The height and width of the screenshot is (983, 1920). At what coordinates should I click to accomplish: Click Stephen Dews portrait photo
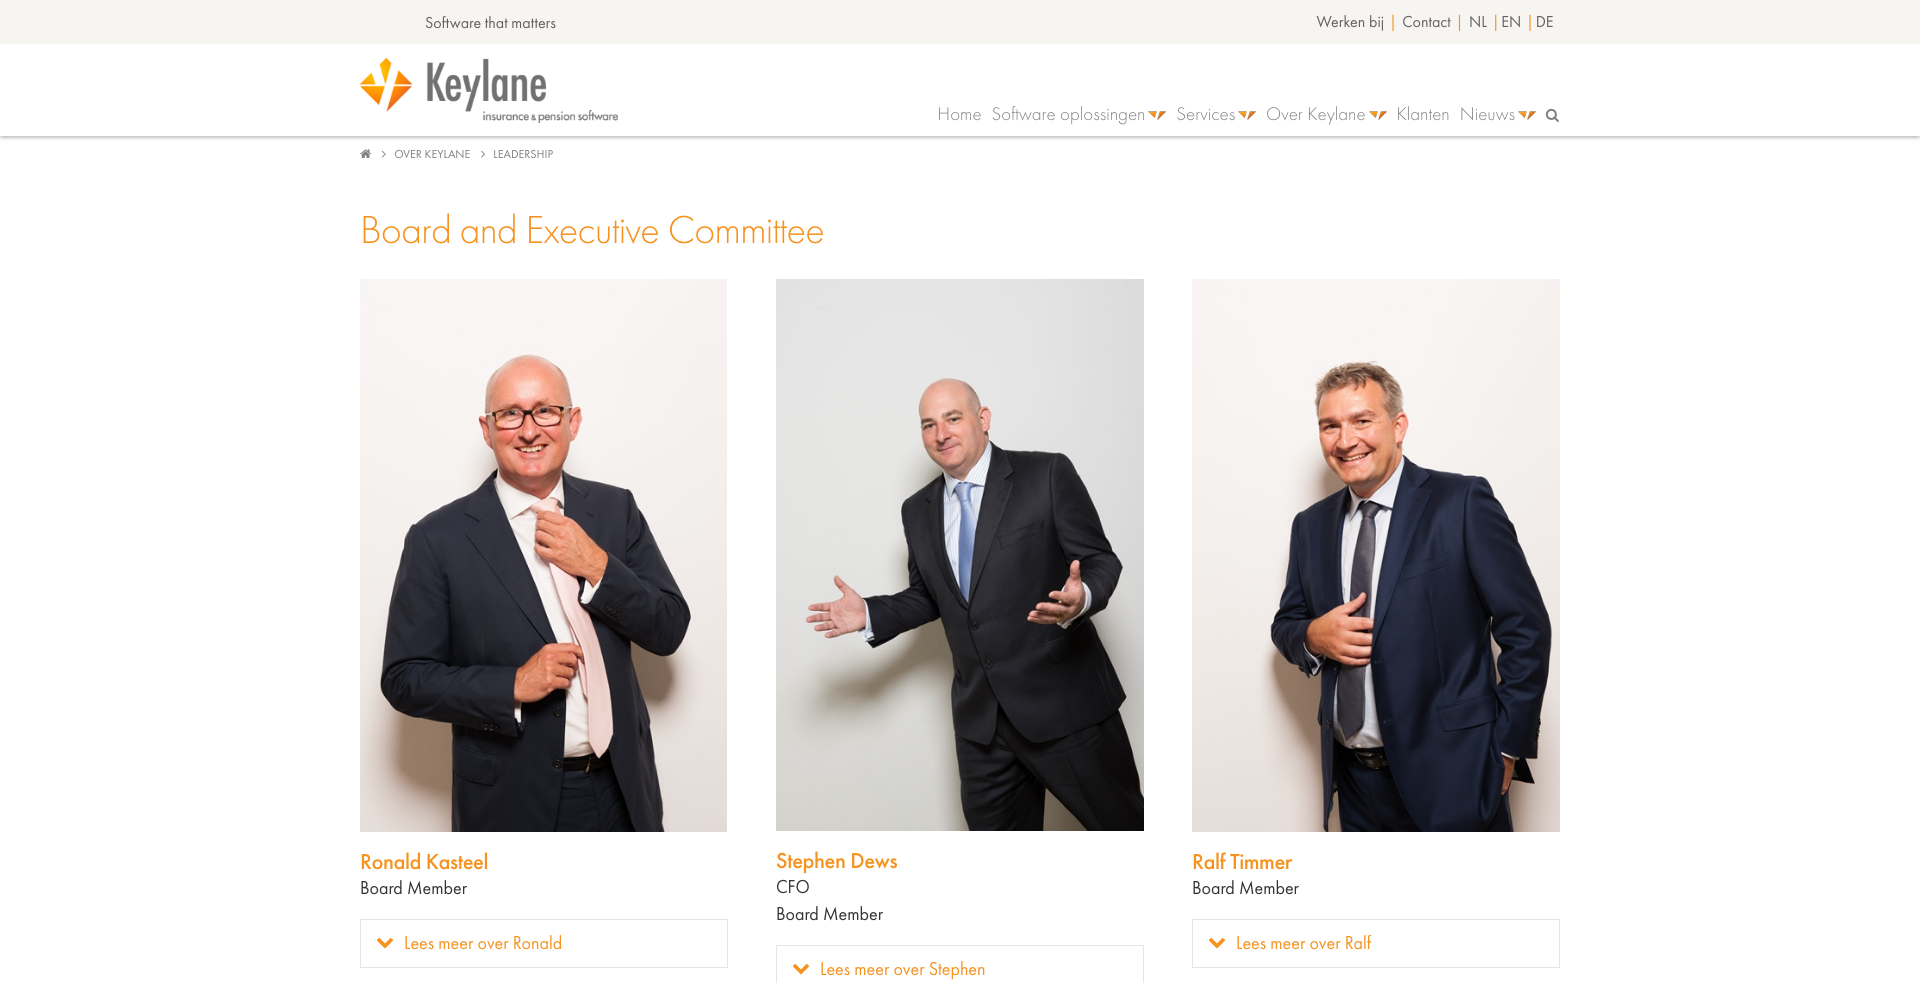pyautogui.click(x=960, y=555)
